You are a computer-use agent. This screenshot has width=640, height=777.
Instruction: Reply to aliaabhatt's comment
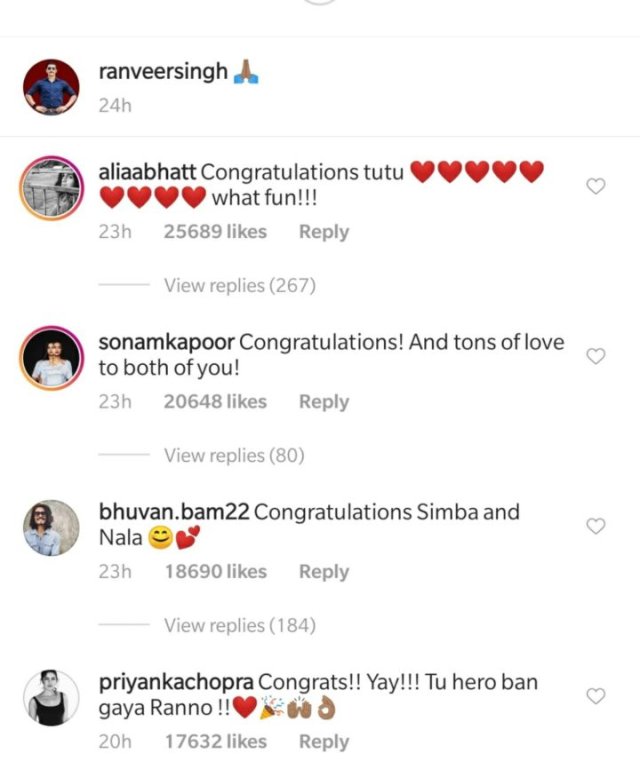323,232
